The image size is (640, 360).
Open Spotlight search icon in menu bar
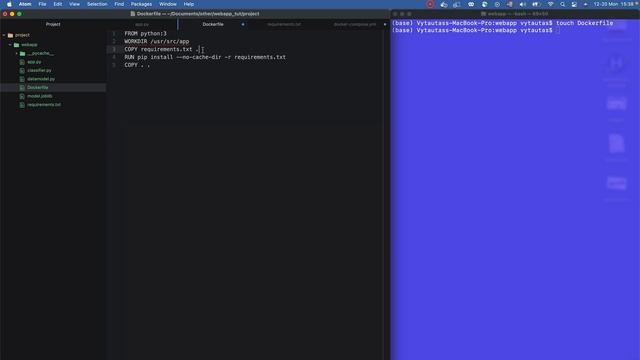pos(562,4)
